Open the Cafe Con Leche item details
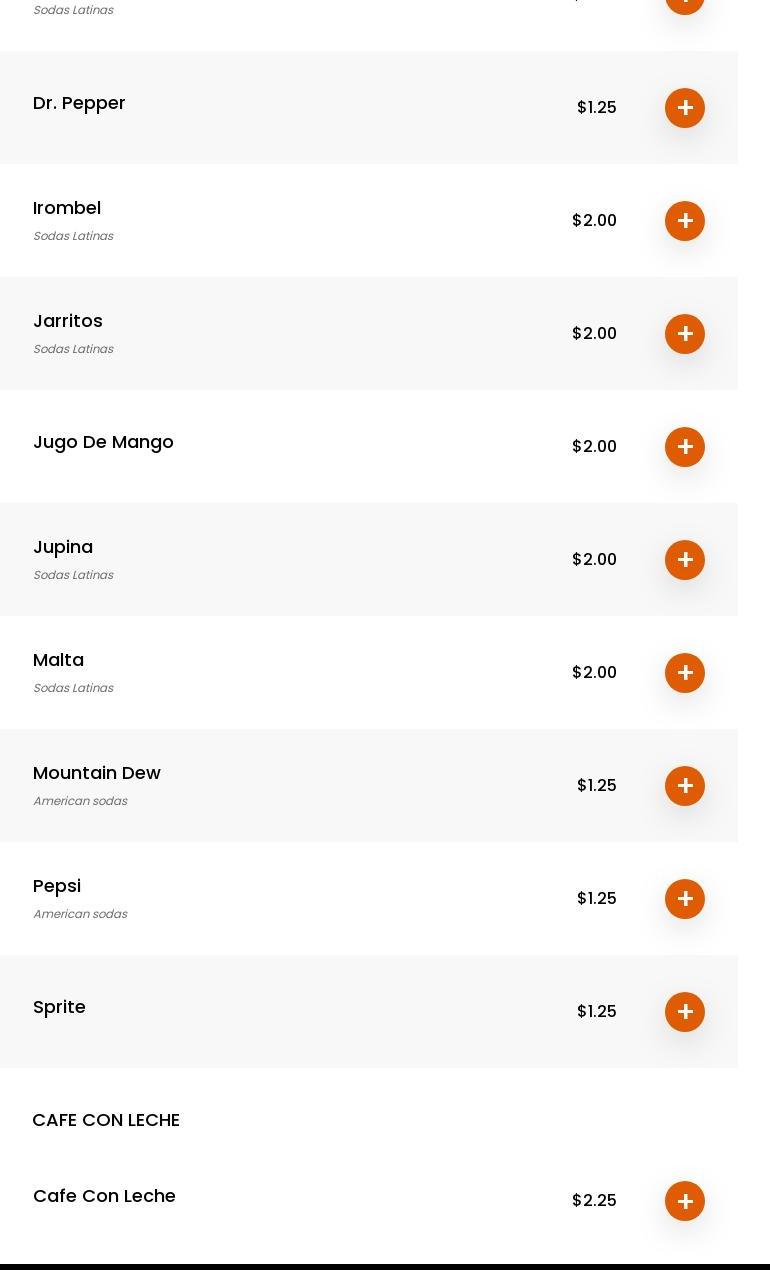The width and height of the screenshot is (770, 1270). click(x=104, y=1196)
